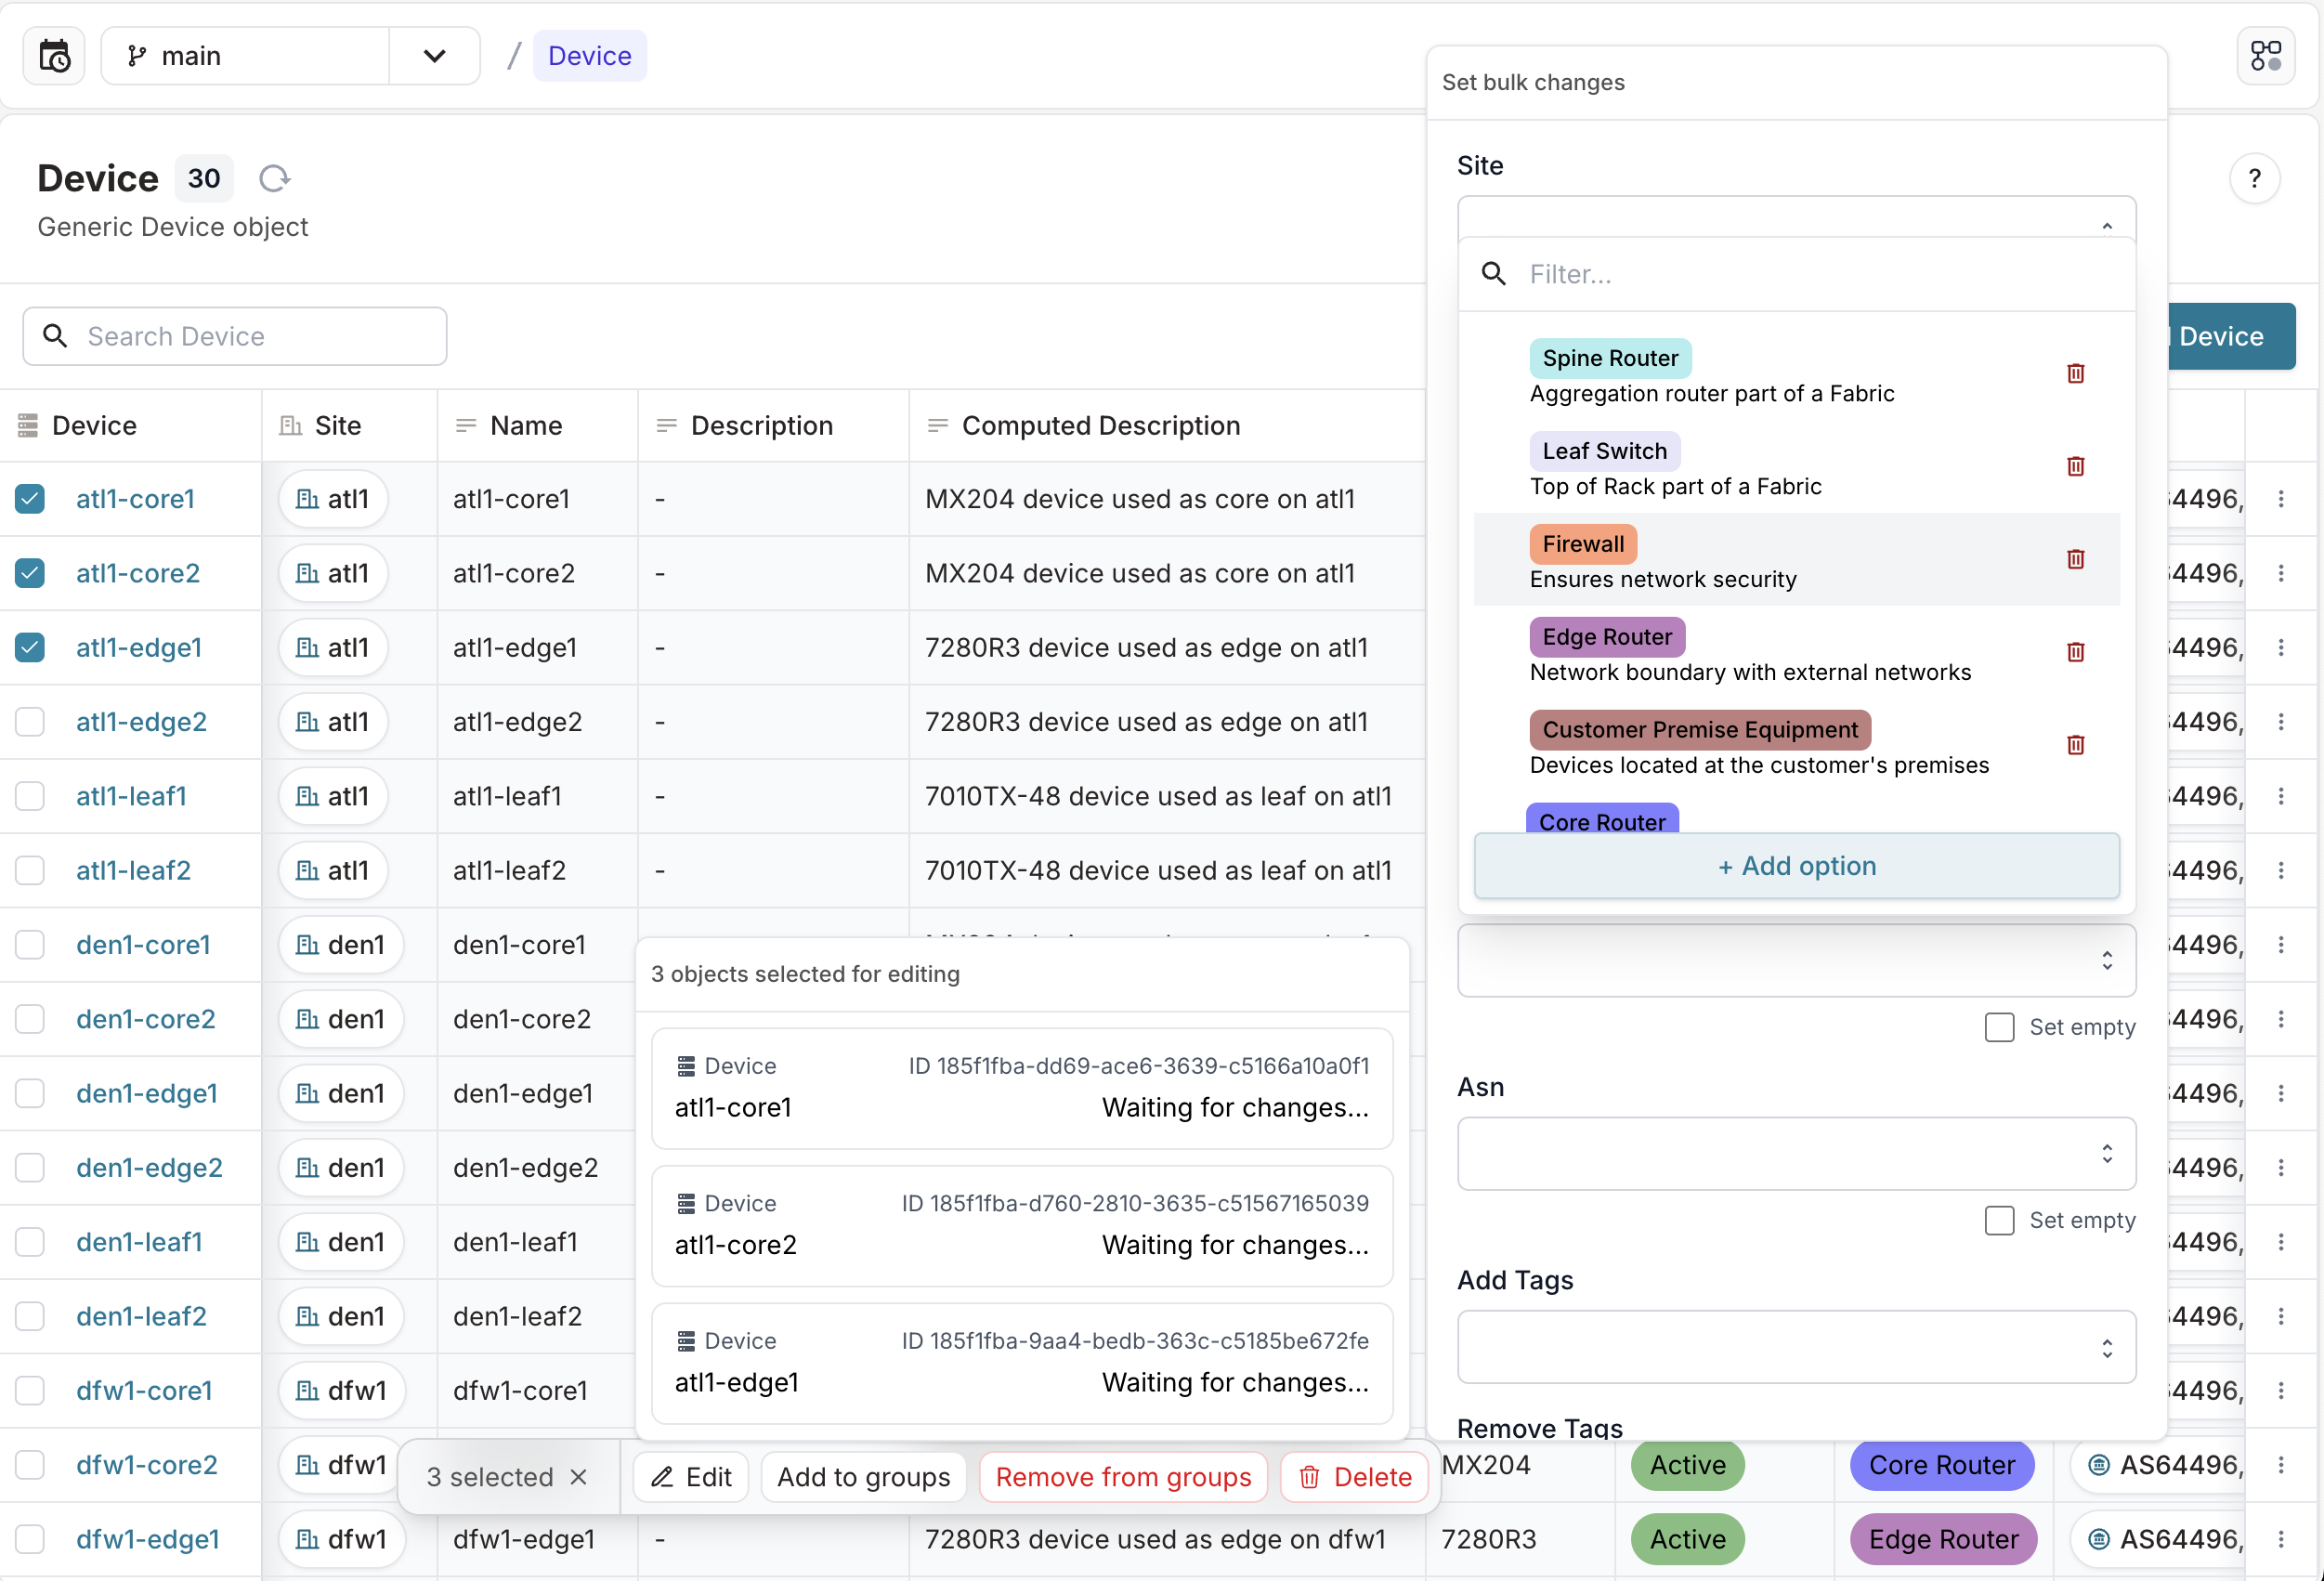Viewport: 2324px width, 1581px height.
Task: Switch to the main branch selector
Action: coord(191,55)
